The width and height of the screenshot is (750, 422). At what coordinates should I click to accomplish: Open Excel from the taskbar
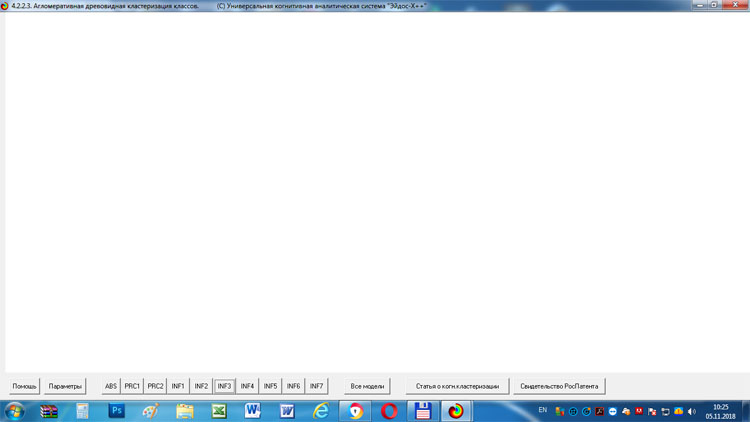pyautogui.click(x=218, y=411)
